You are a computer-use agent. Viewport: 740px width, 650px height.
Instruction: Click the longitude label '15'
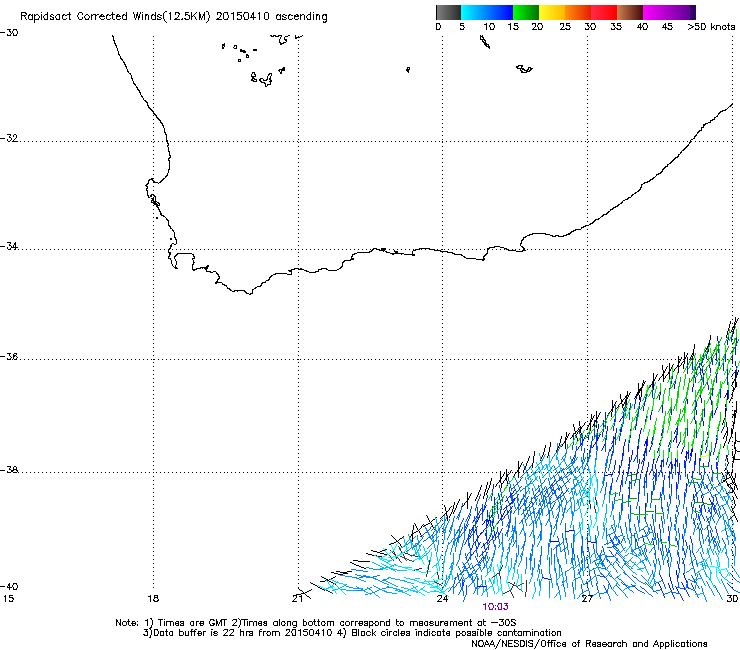(x=8, y=599)
